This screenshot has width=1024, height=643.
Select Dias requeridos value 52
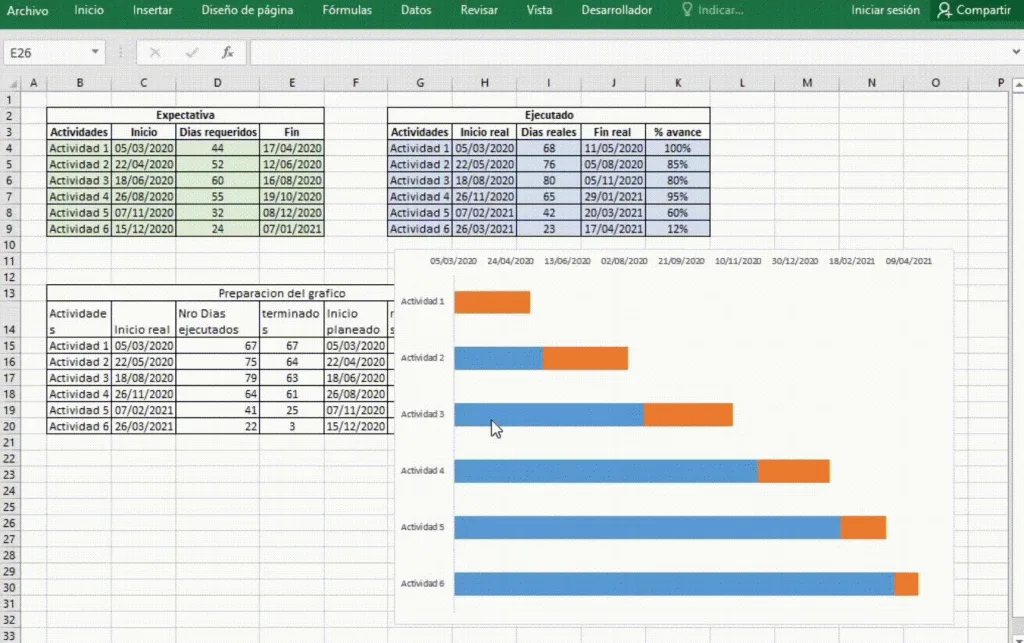(217, 165)
